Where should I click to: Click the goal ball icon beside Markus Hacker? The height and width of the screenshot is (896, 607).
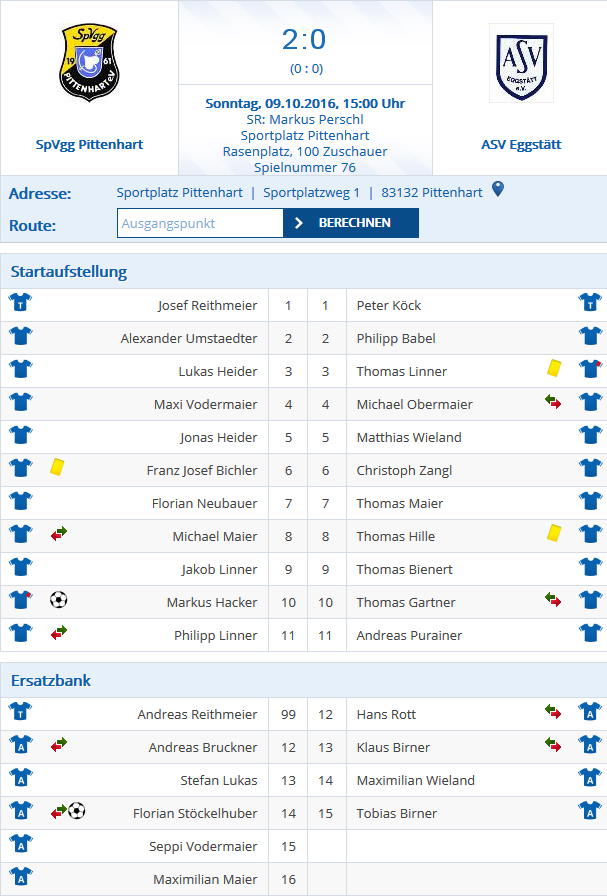point(59,599)
